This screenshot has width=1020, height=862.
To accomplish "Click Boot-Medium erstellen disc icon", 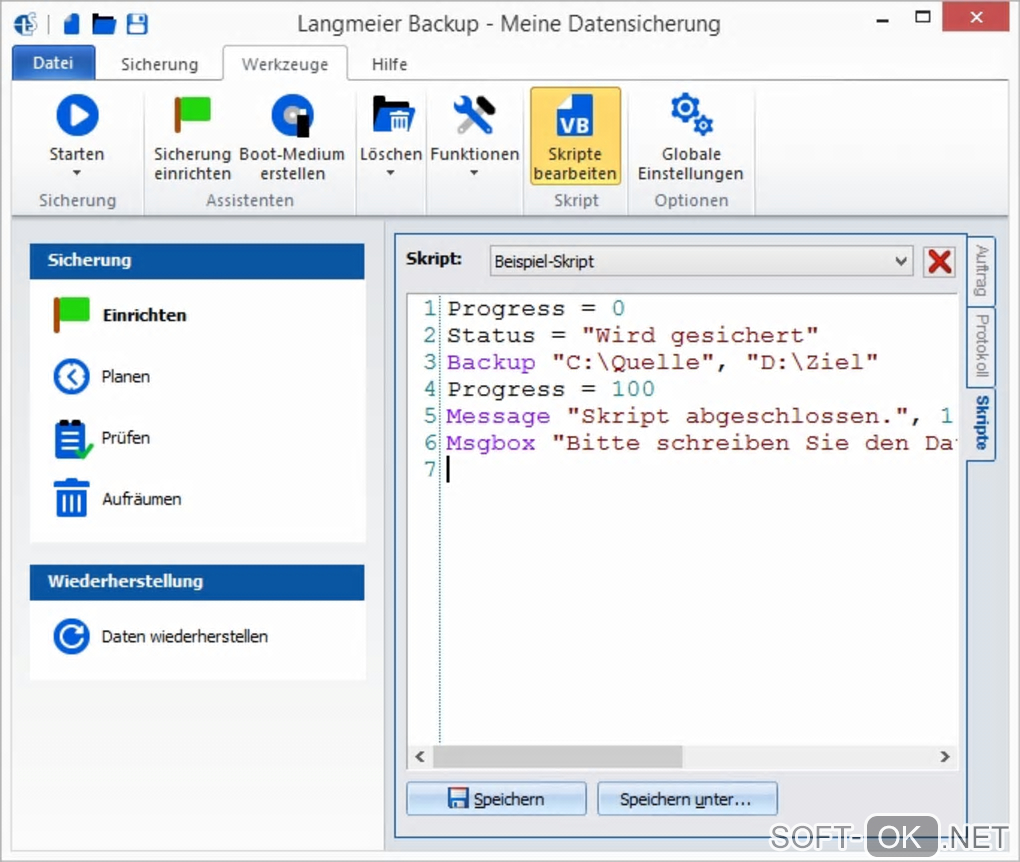I will 292,116.
